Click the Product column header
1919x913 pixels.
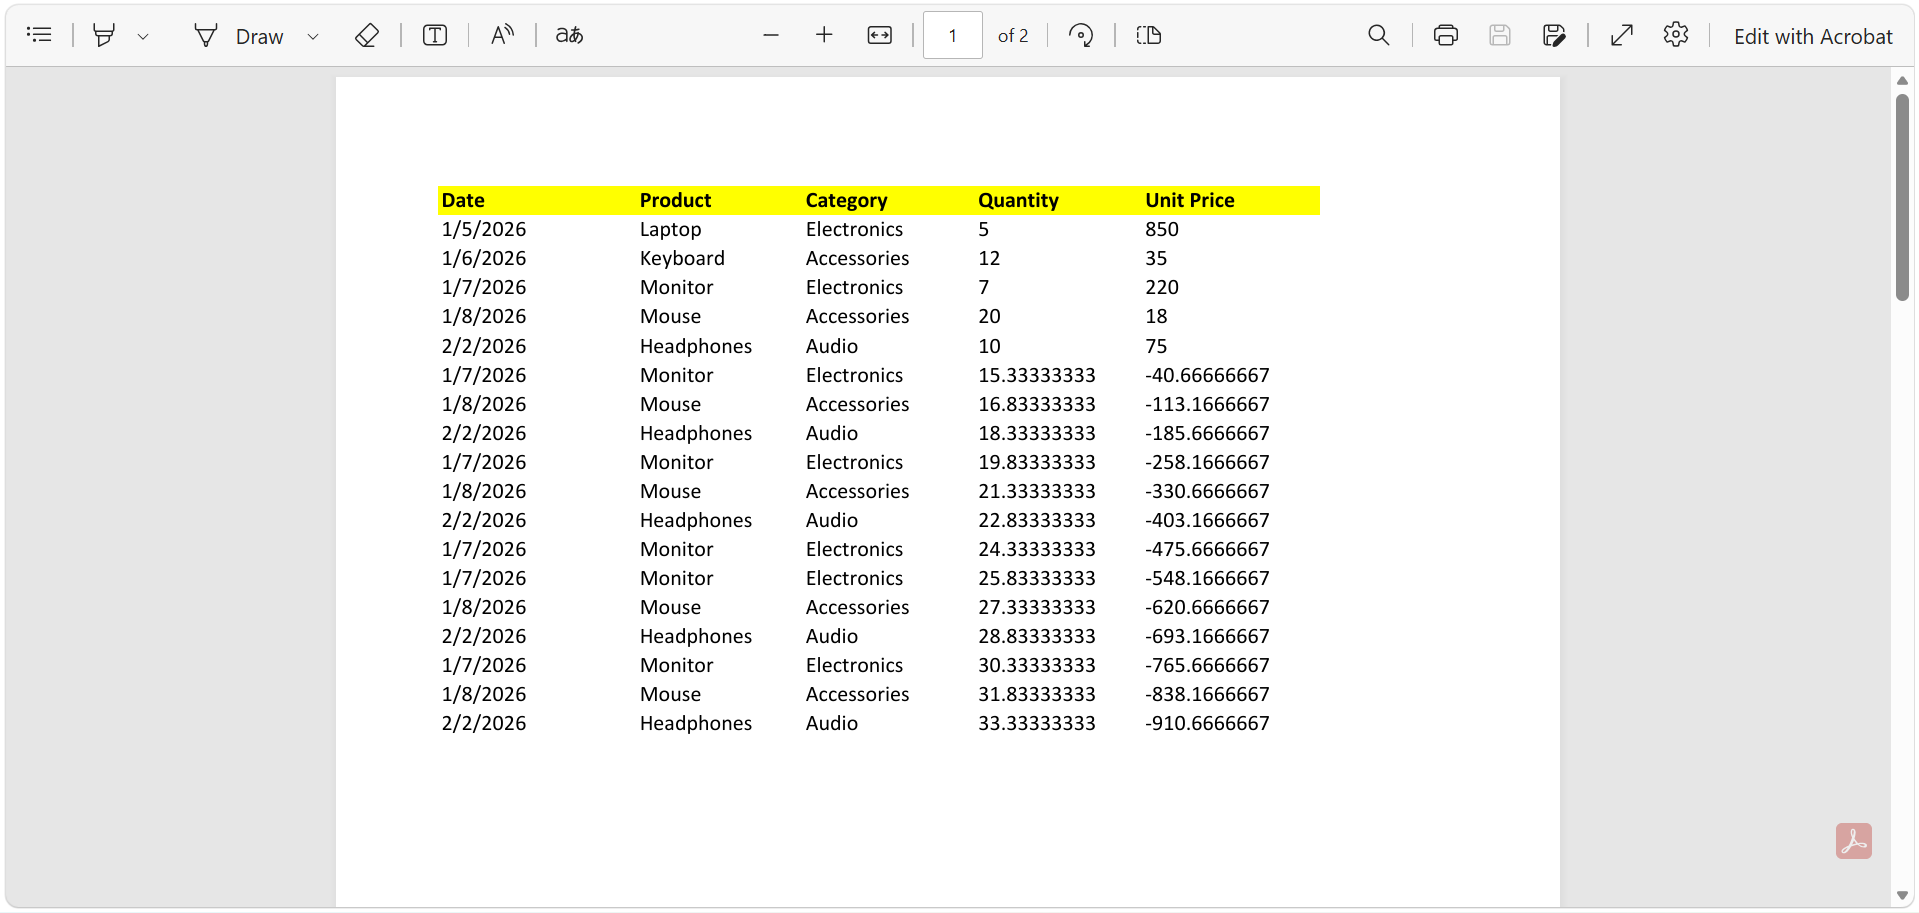[675, 200]
